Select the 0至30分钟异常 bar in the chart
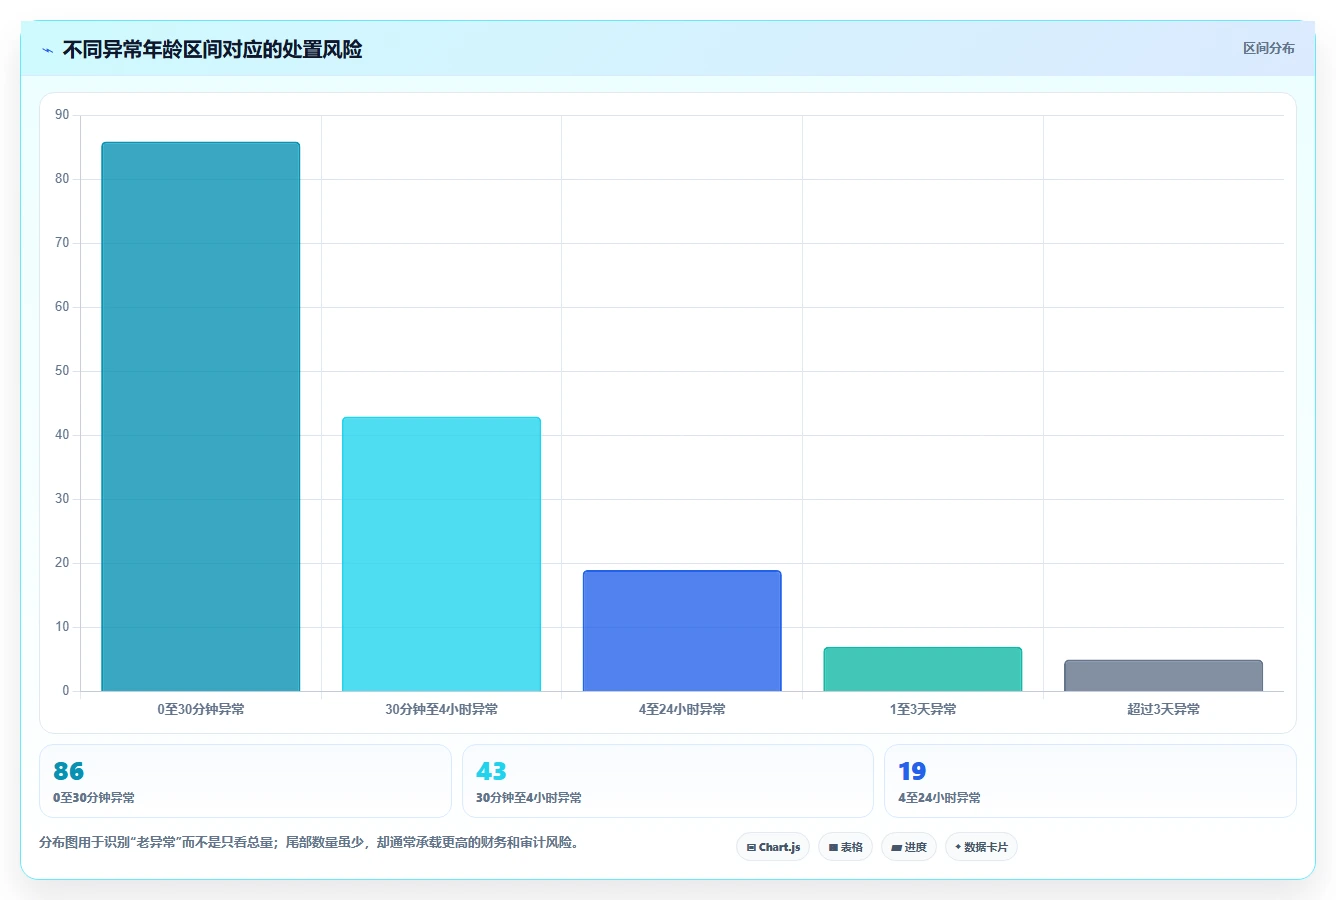The image size is (1336, 900). [201, 416]
